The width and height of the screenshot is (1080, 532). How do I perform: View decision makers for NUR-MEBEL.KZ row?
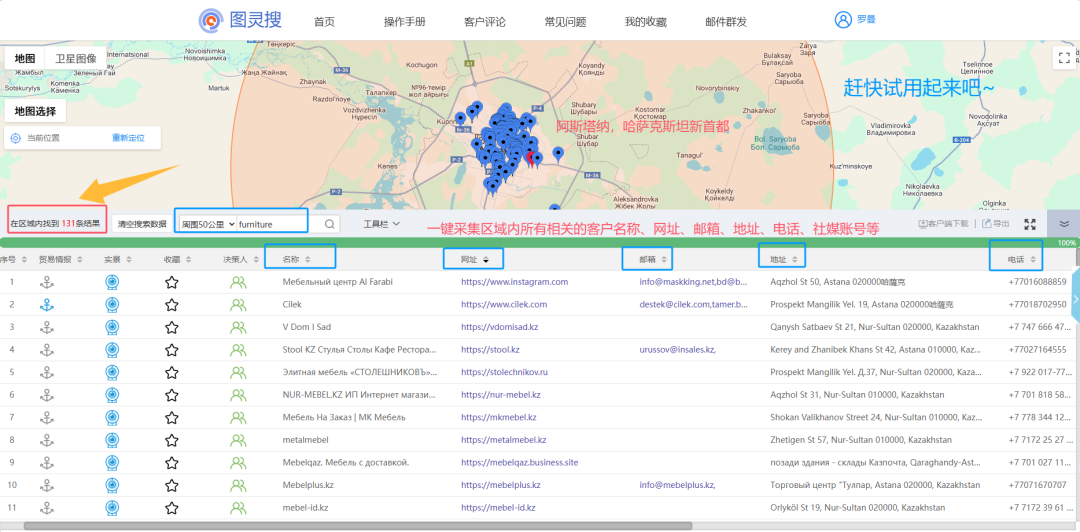click(238, 395)
